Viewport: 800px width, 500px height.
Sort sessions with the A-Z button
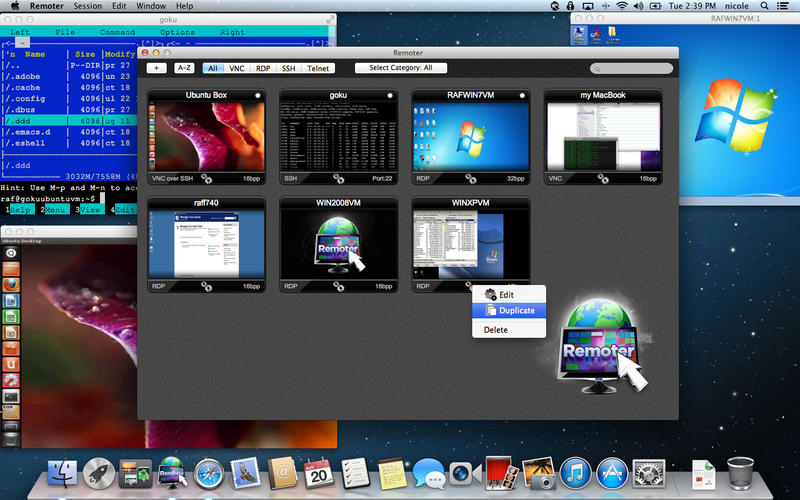tap(184, 68)
